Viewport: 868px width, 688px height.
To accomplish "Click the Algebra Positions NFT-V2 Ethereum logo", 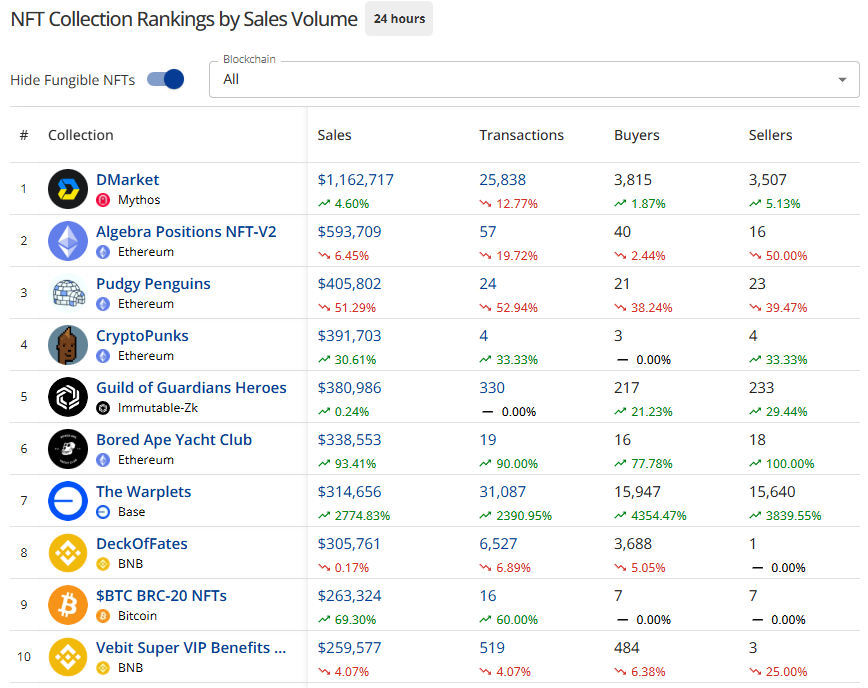I will coord(68,241).
